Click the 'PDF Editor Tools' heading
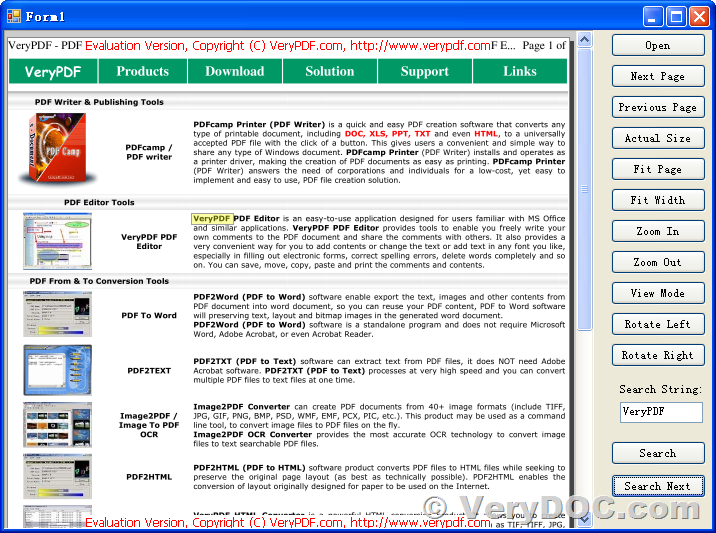716x533 pixels. 99,202
